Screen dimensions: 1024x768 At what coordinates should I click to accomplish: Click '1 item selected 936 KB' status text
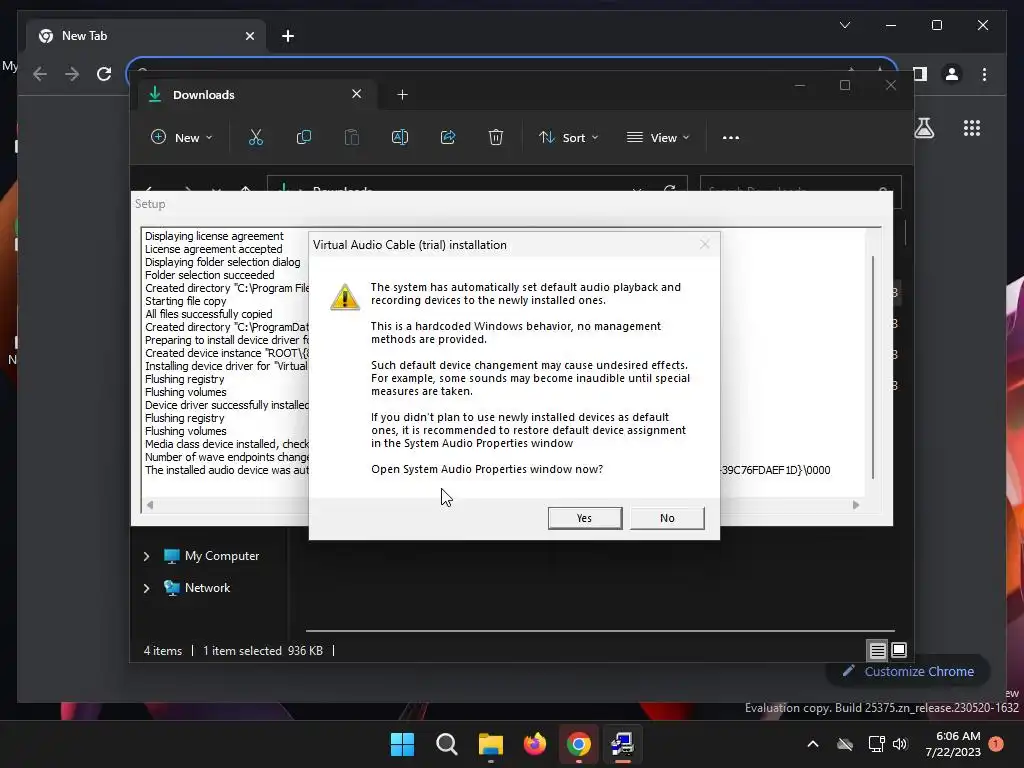(x=263, y=651)
